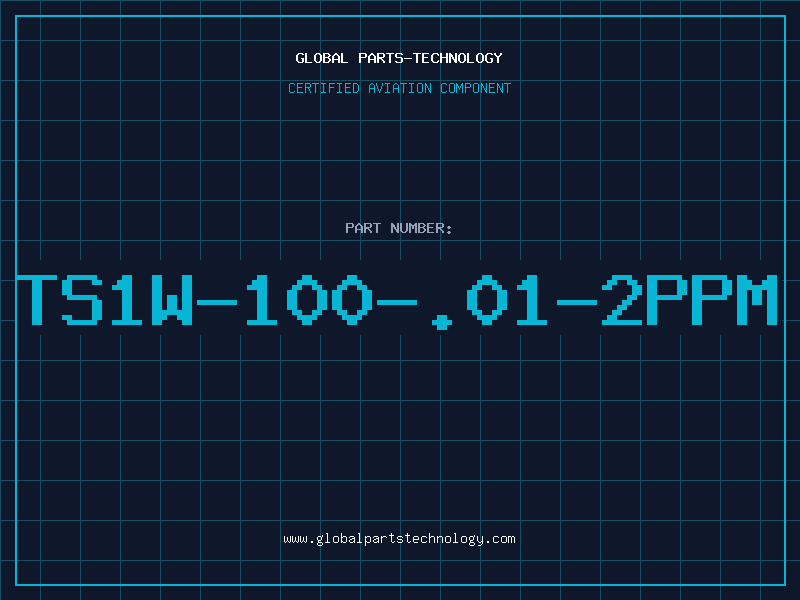
Task: Click the CERTIFIED AVIATION COMPONENT subtitle
Action: 399,88
